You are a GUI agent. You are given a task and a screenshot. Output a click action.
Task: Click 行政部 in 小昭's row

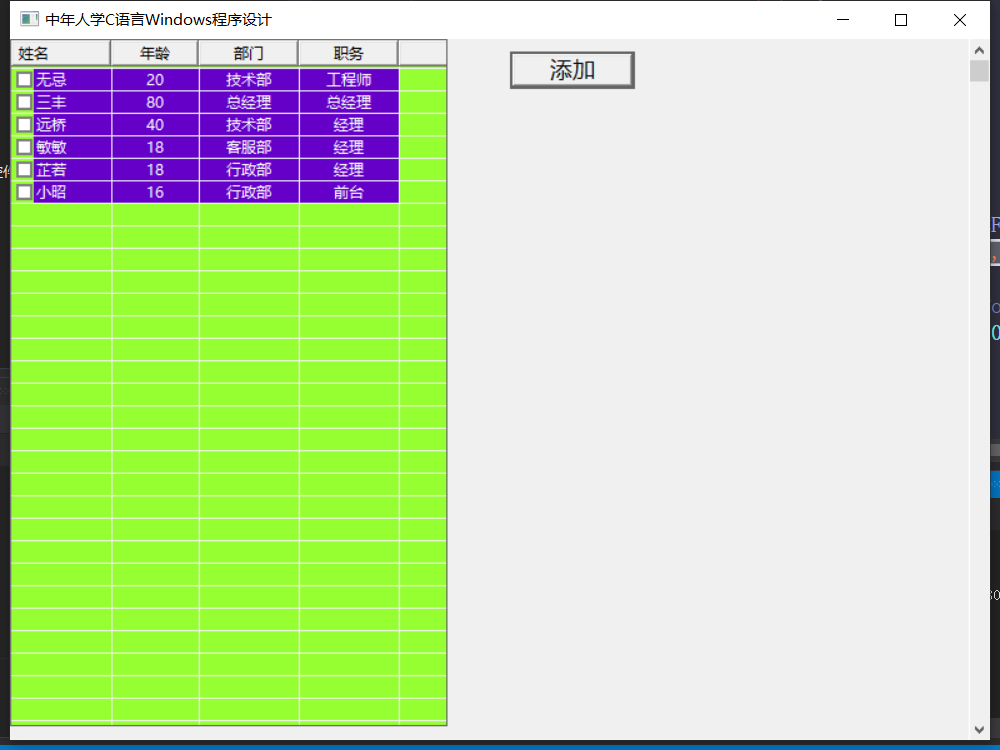(249, 192)
